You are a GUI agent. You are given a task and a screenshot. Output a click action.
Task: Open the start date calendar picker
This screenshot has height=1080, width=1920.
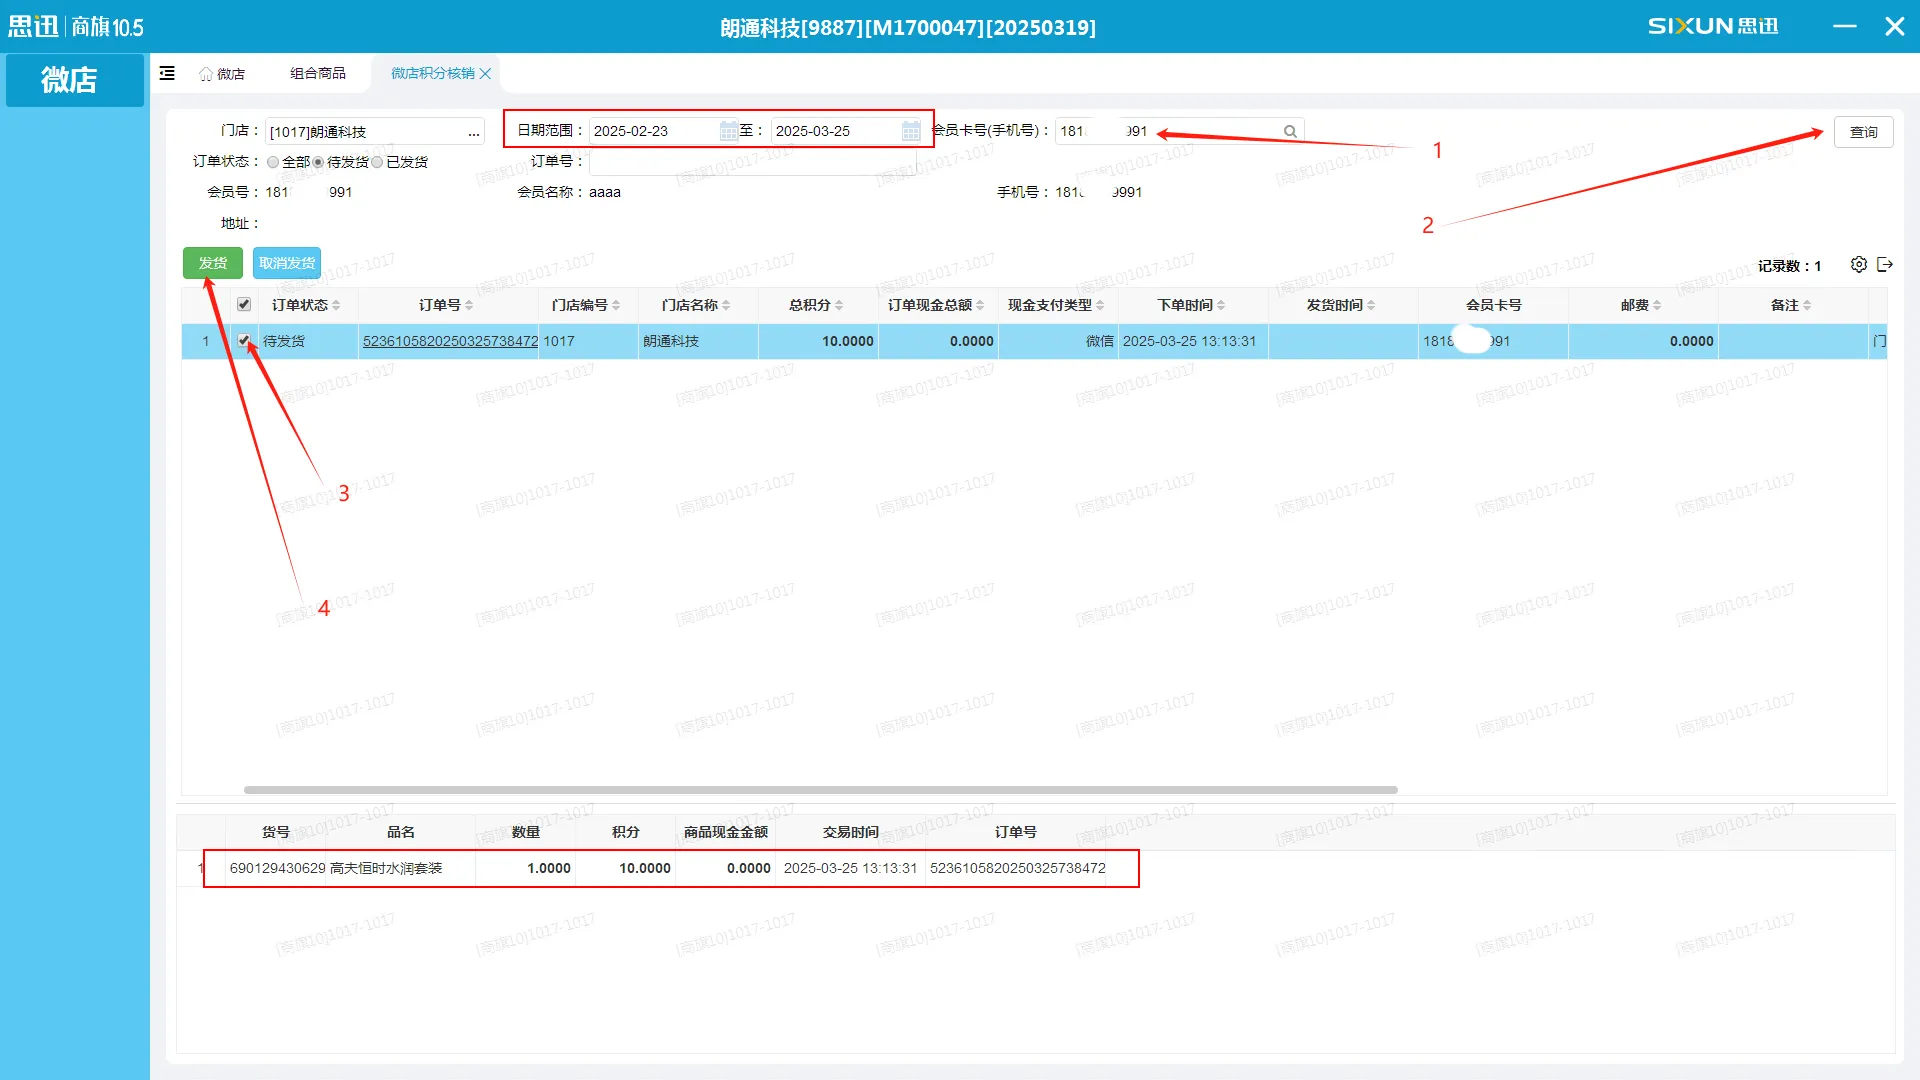pyautogui.click(x=728, y=131)
